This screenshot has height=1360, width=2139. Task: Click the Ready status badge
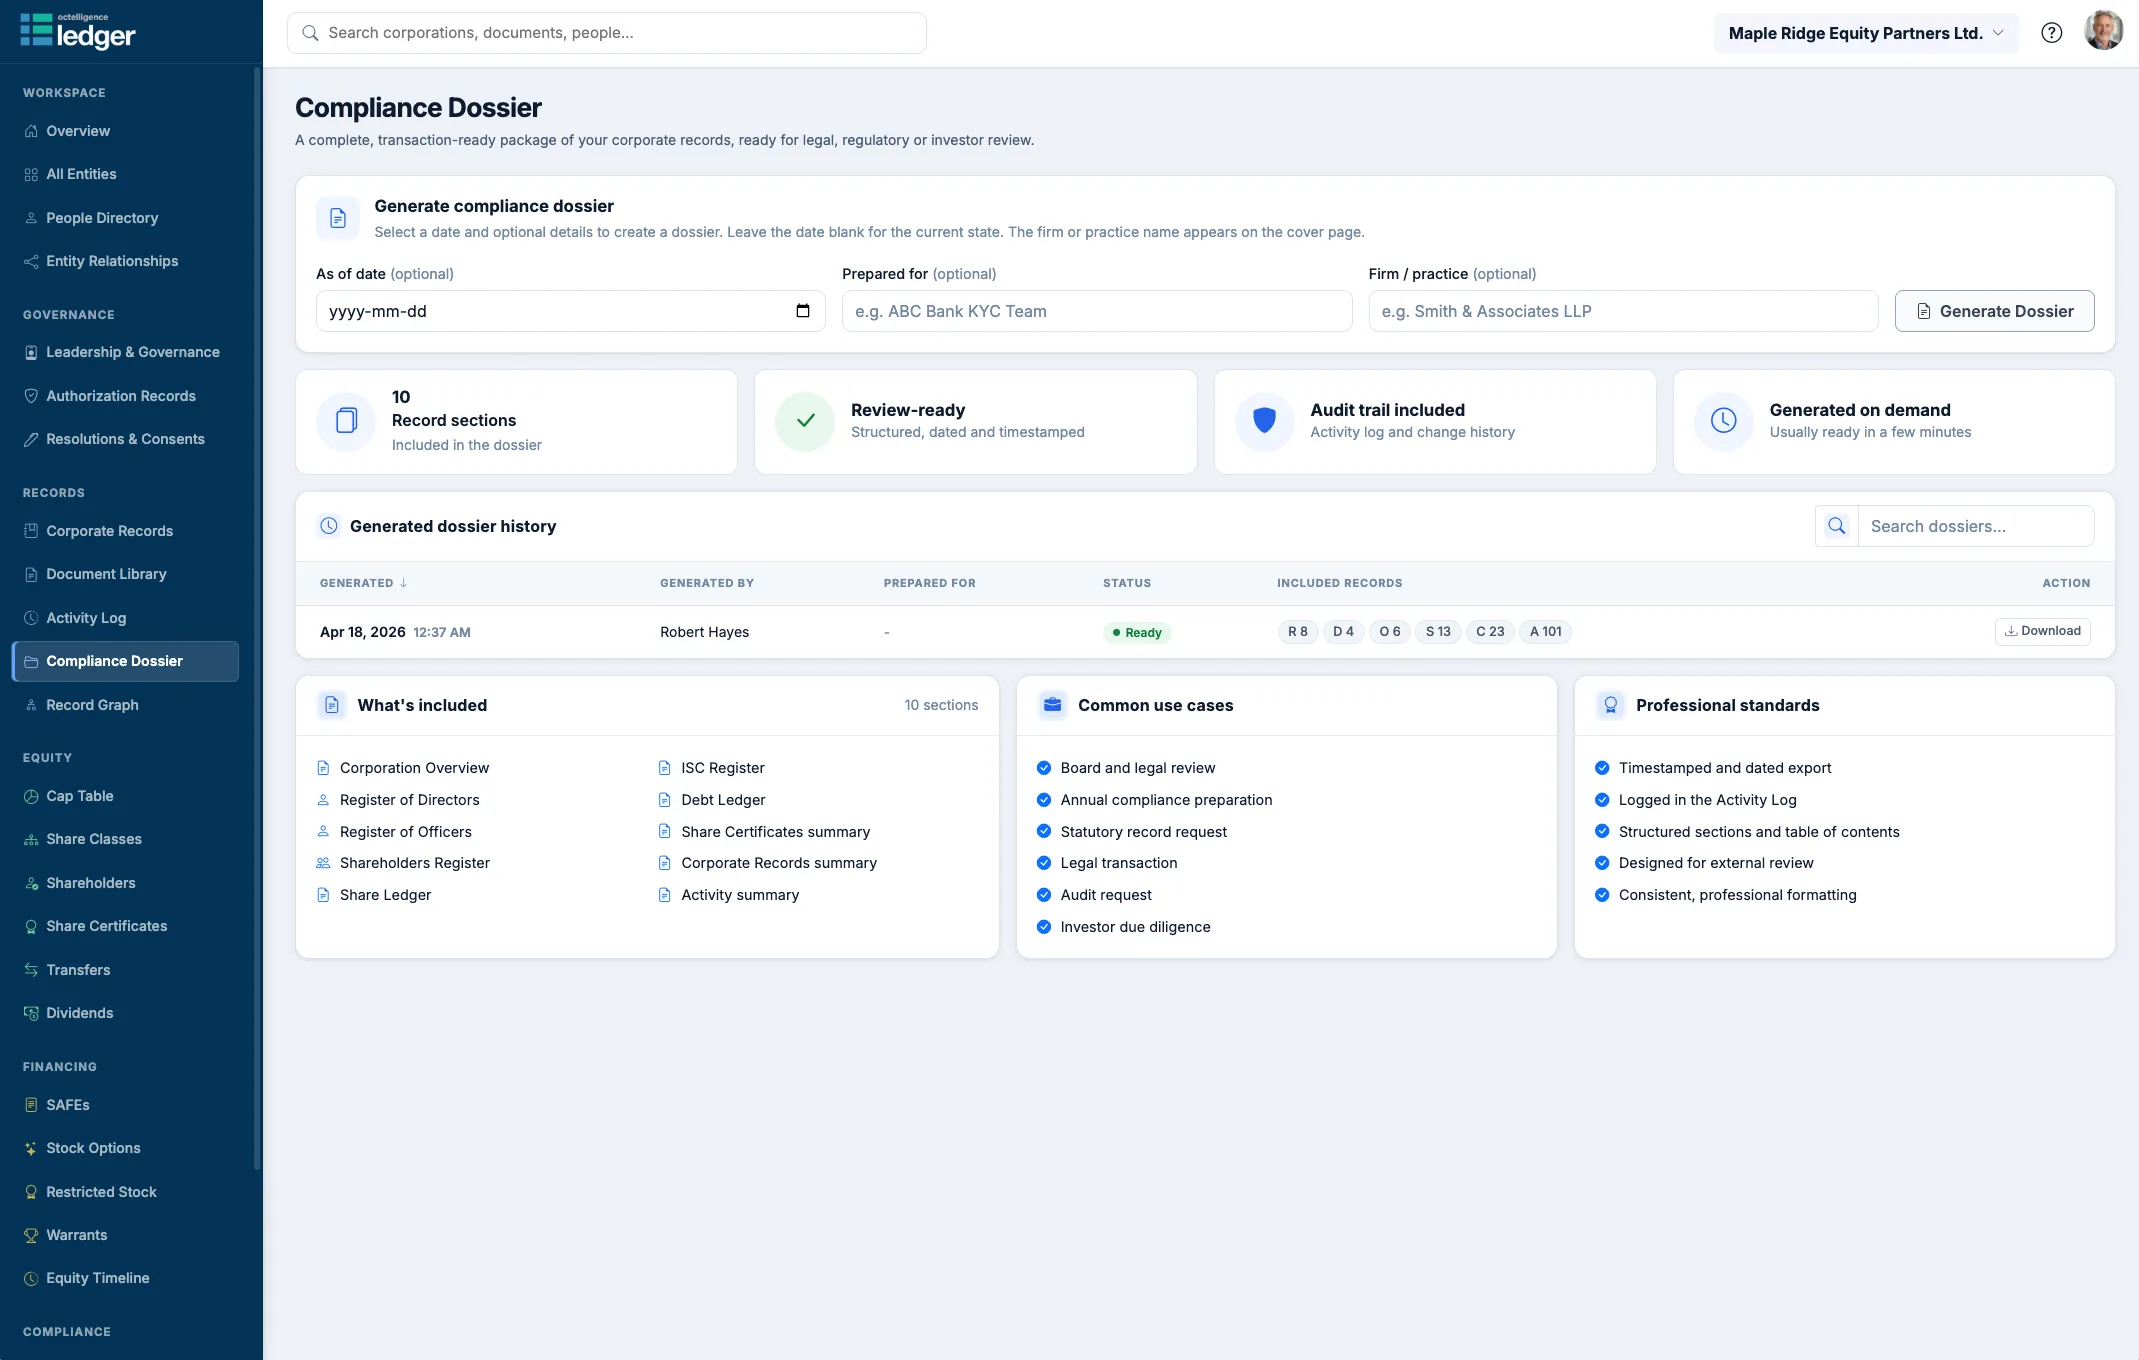[x=1137, y=632]
